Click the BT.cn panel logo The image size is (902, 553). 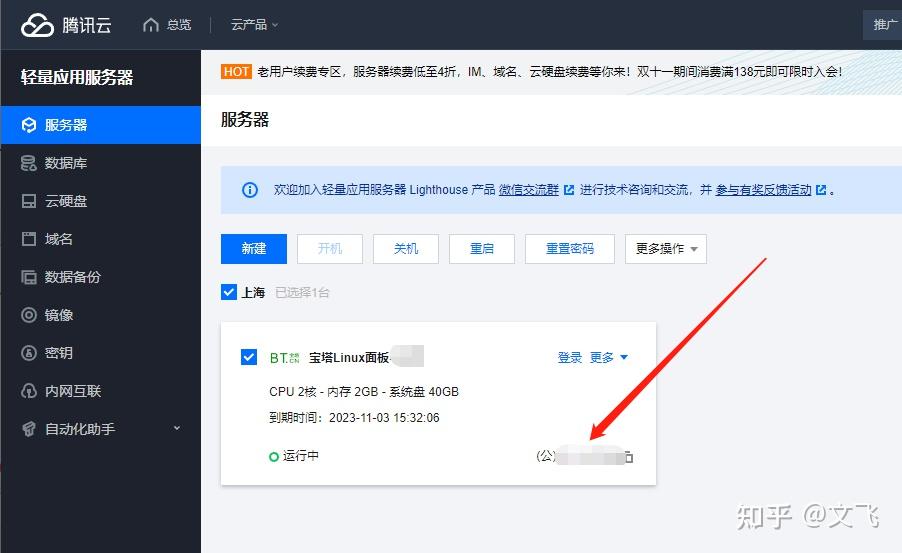[x=285, y=358]
